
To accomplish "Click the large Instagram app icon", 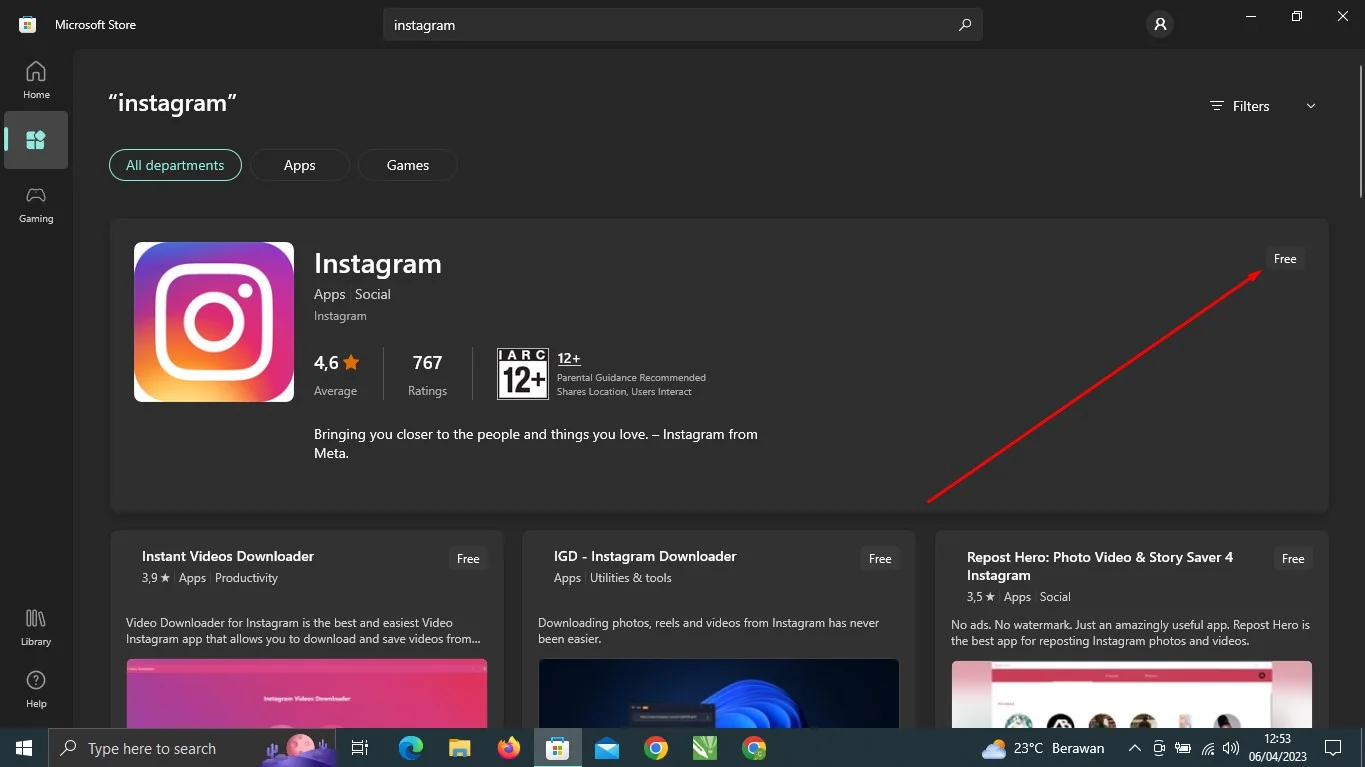I will tap(214, 322).
